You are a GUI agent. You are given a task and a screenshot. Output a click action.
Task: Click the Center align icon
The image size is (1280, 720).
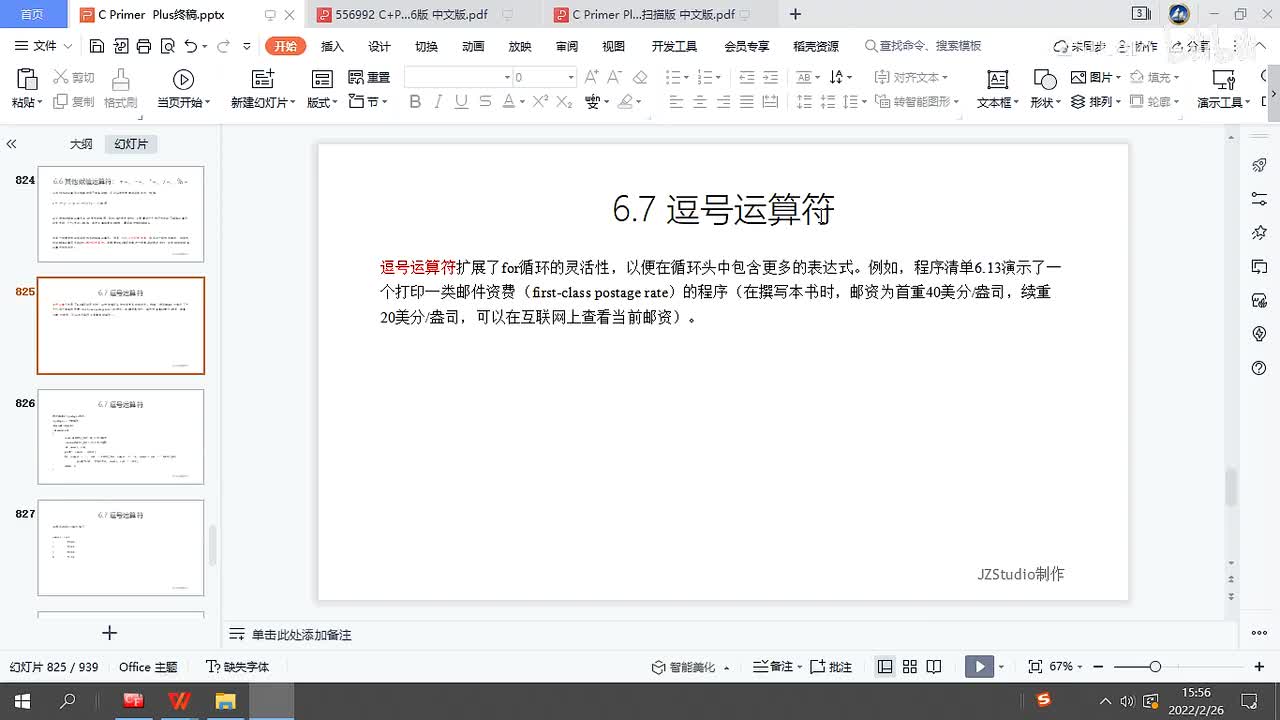point(699,102)
